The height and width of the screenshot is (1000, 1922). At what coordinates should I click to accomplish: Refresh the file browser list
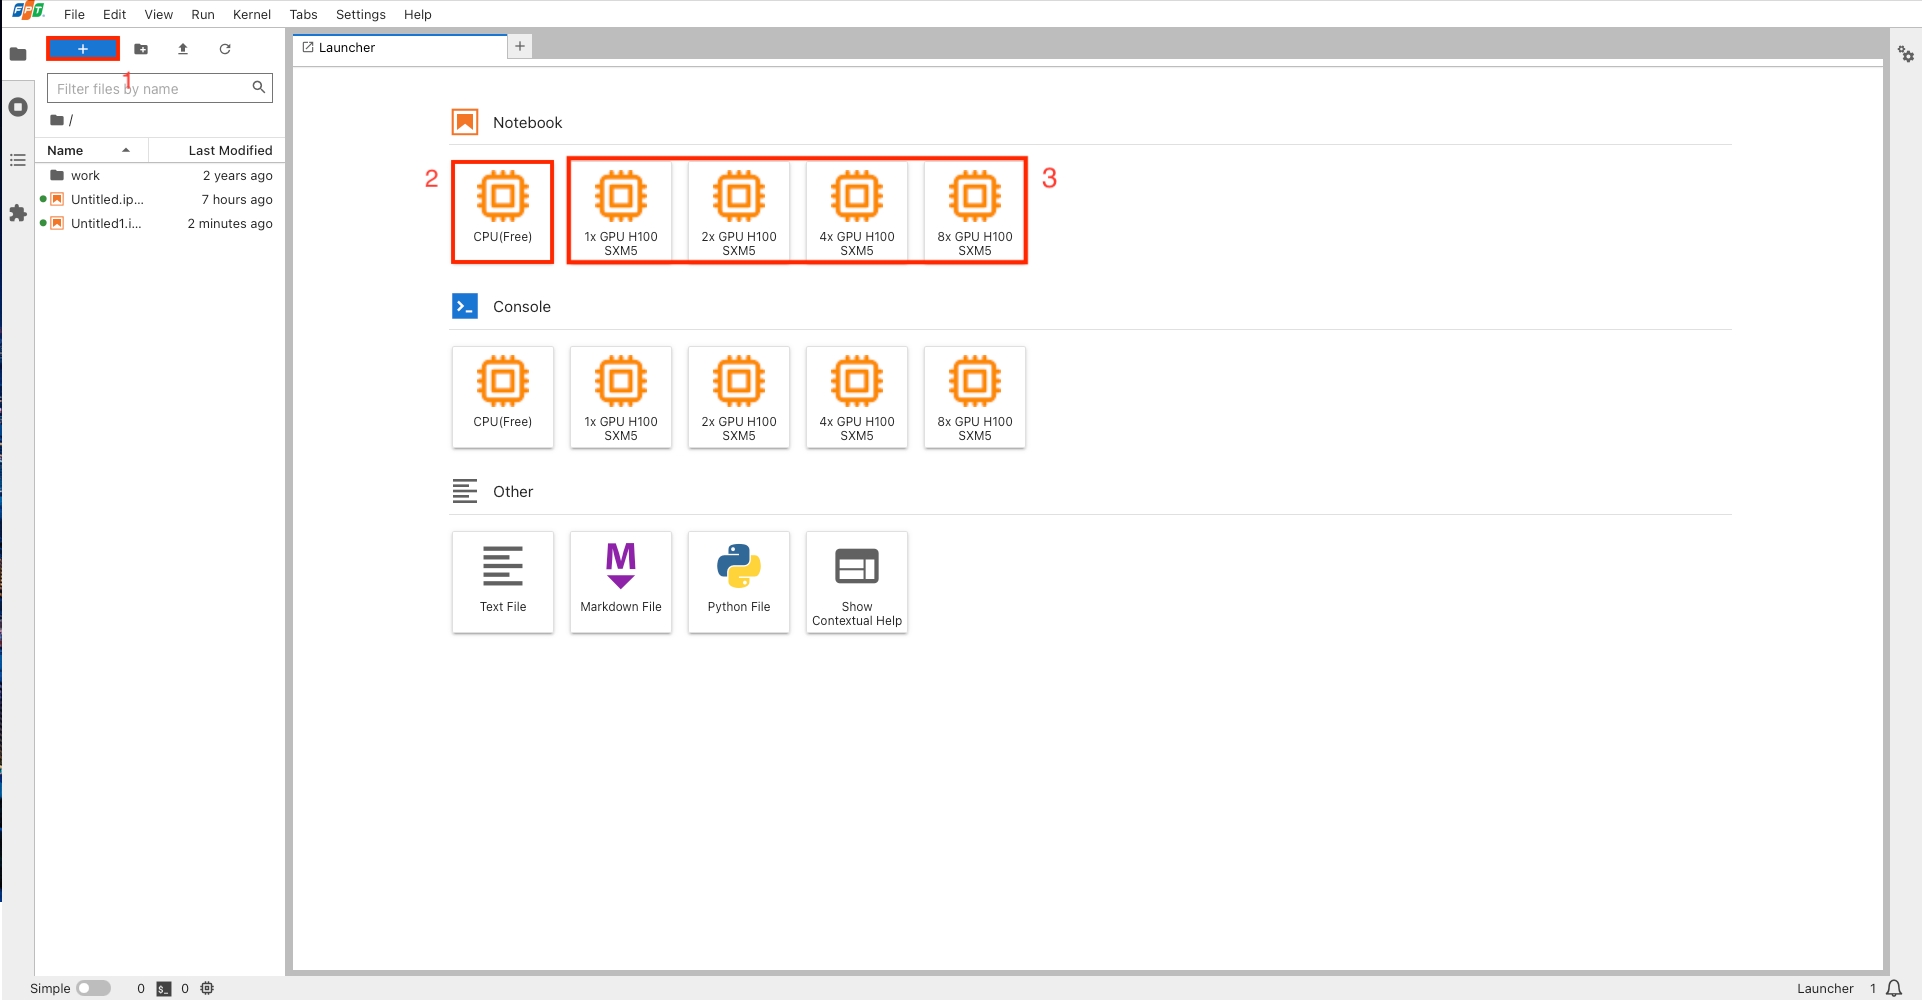(225, 49)
